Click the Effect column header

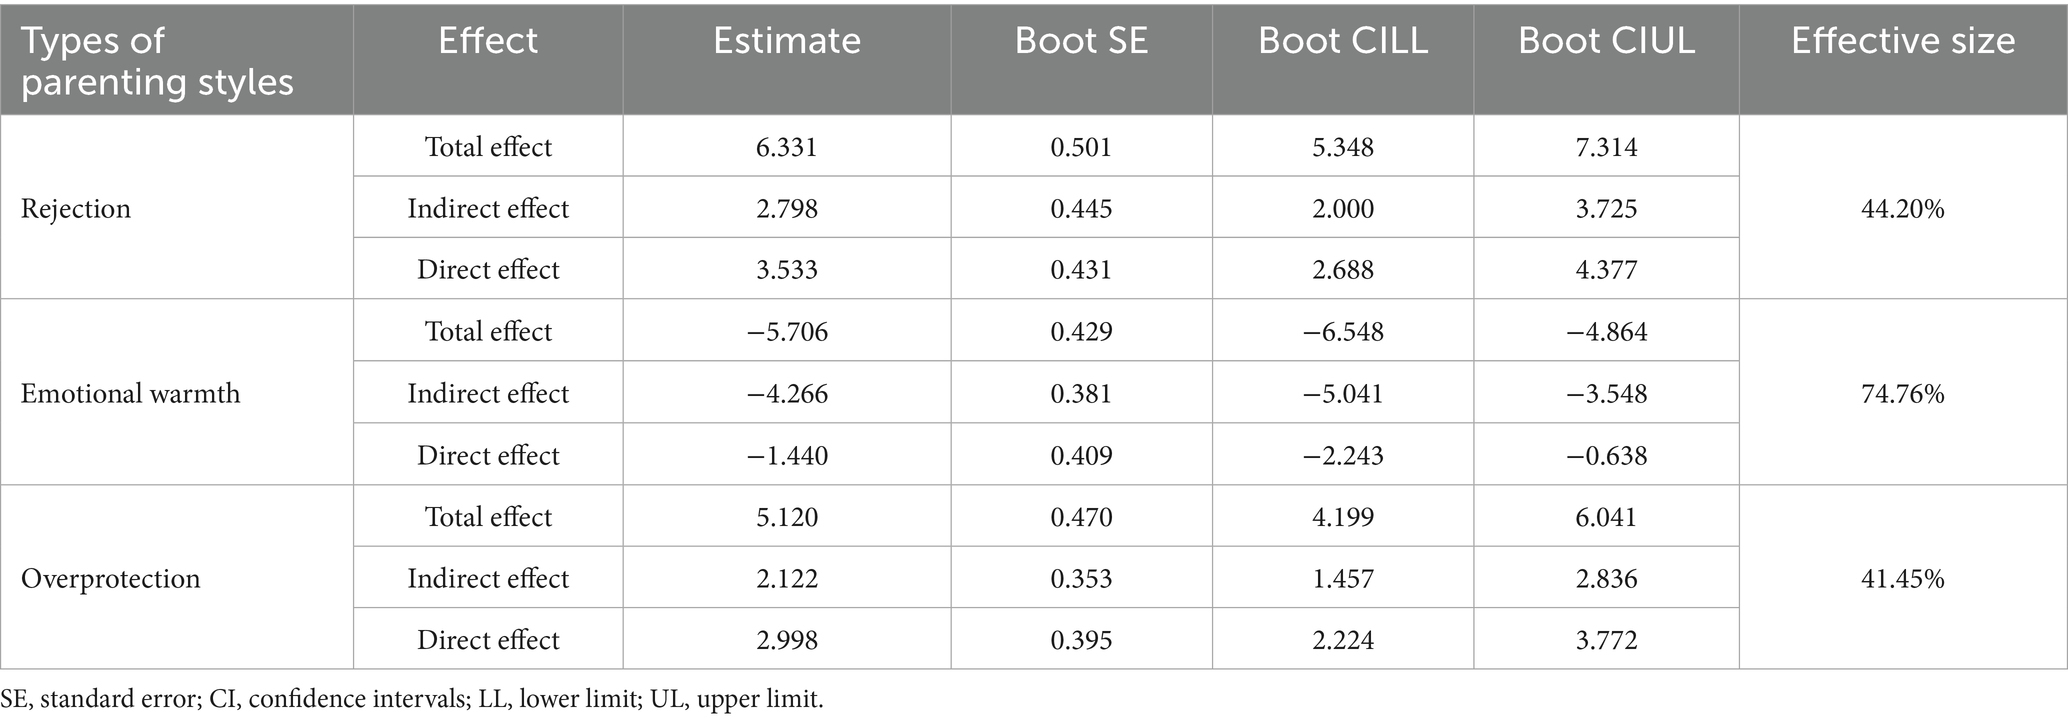488,41
